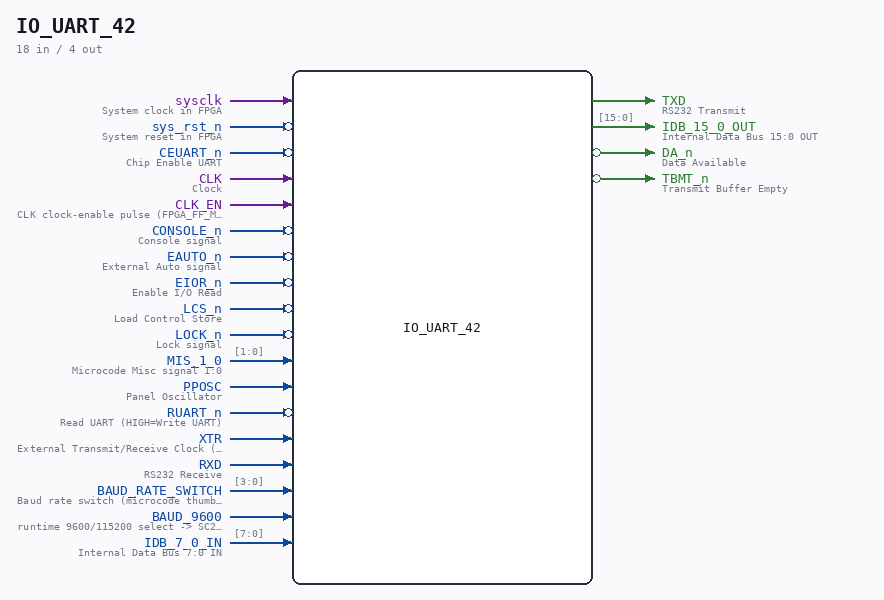
Task: Click the 'System clock in FPGA' description
Action: 162,111
